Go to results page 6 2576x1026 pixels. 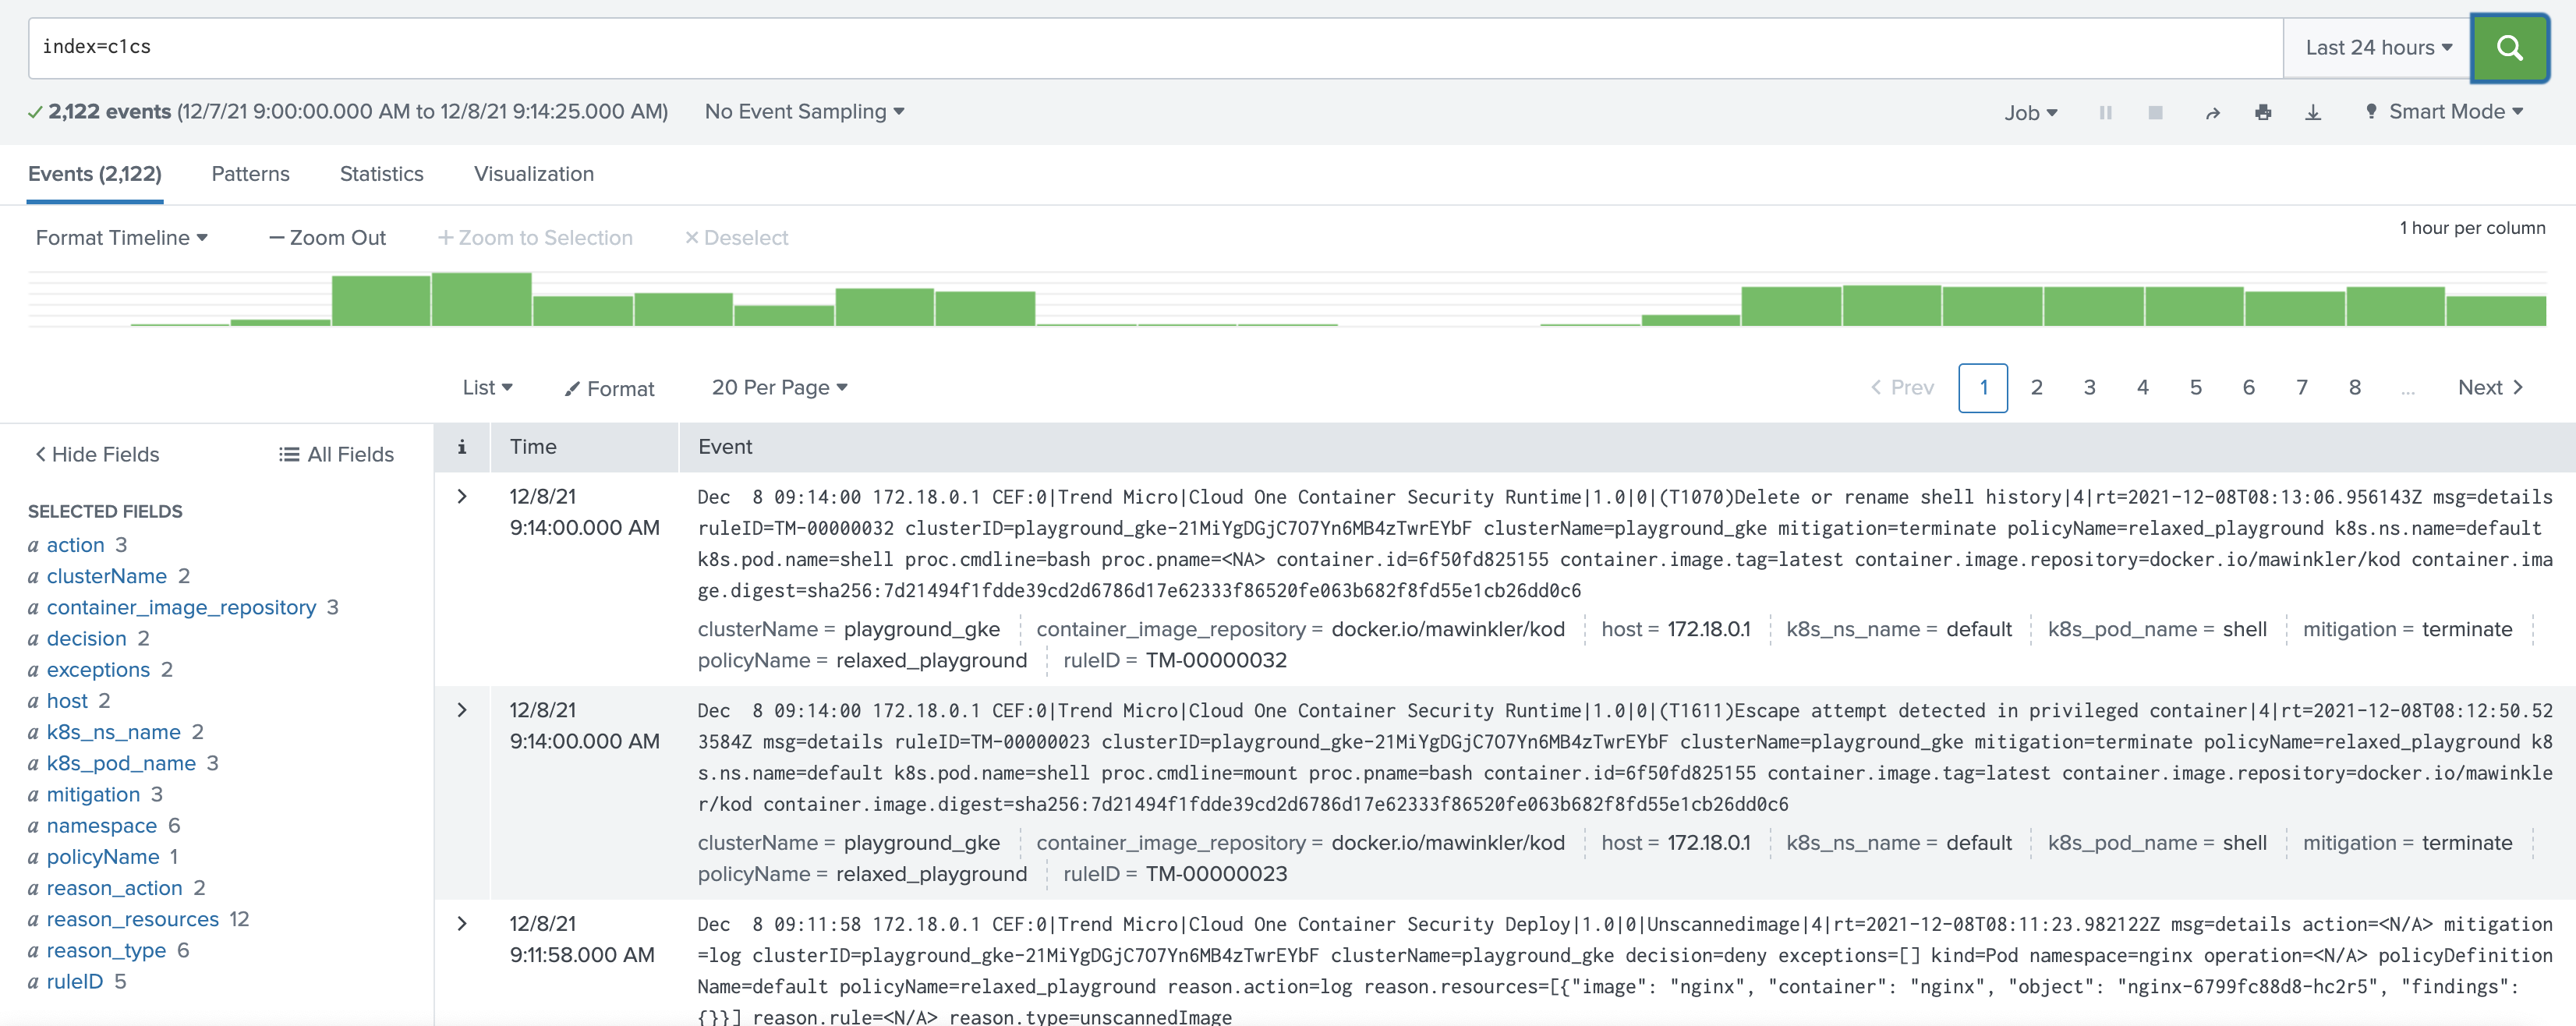coord(2248,388)
